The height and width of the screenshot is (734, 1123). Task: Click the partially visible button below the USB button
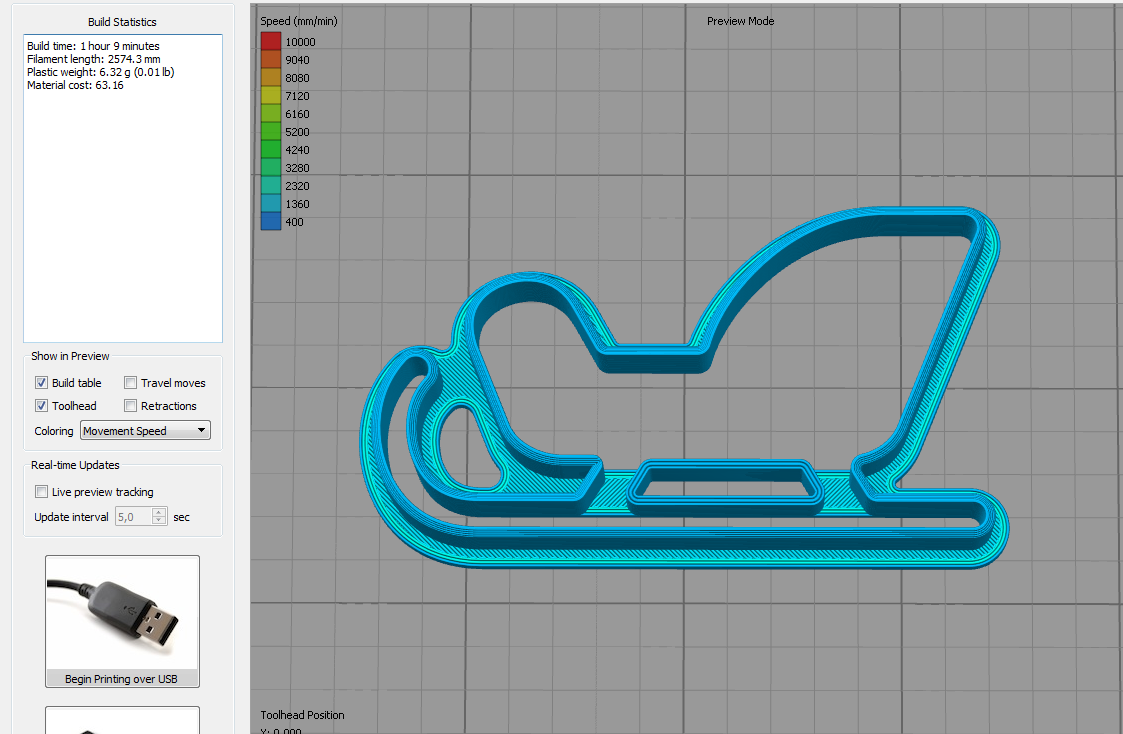(122, 720)
